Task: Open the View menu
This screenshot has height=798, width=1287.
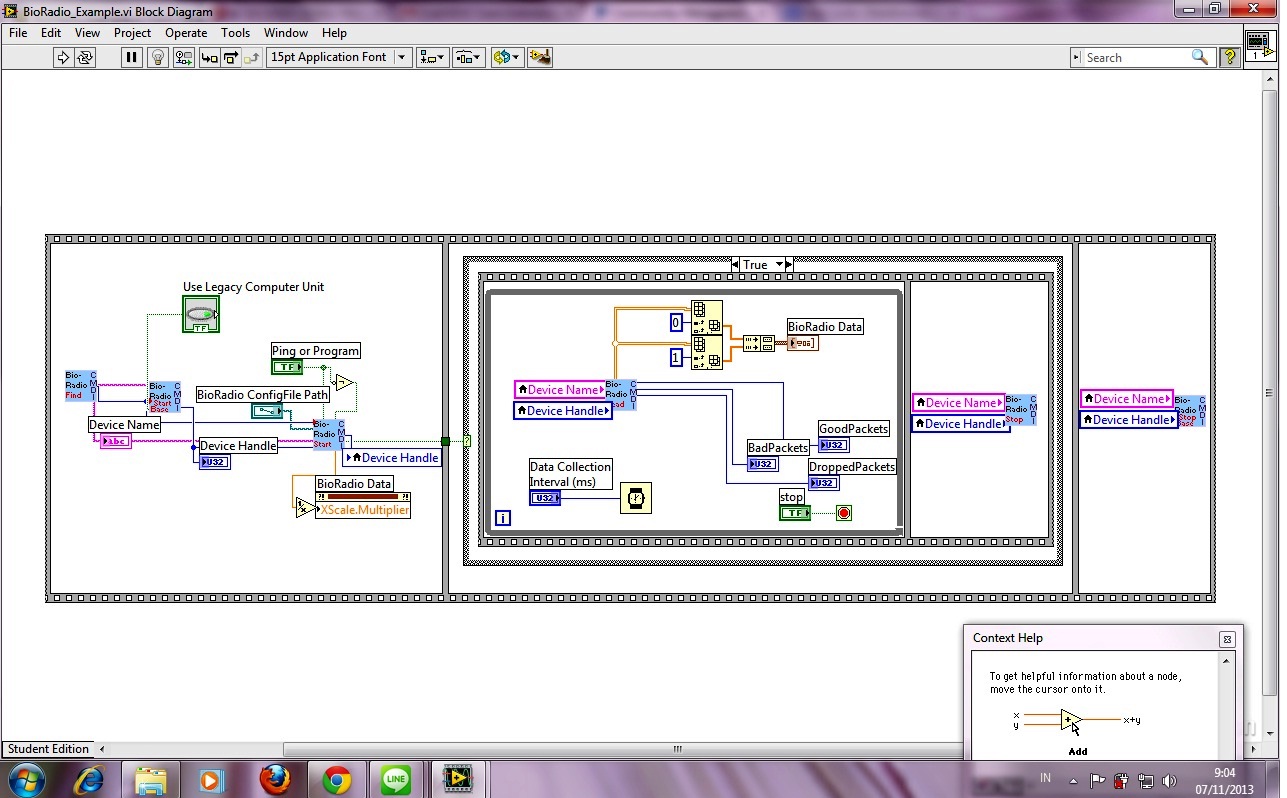Action: [87, 33]
